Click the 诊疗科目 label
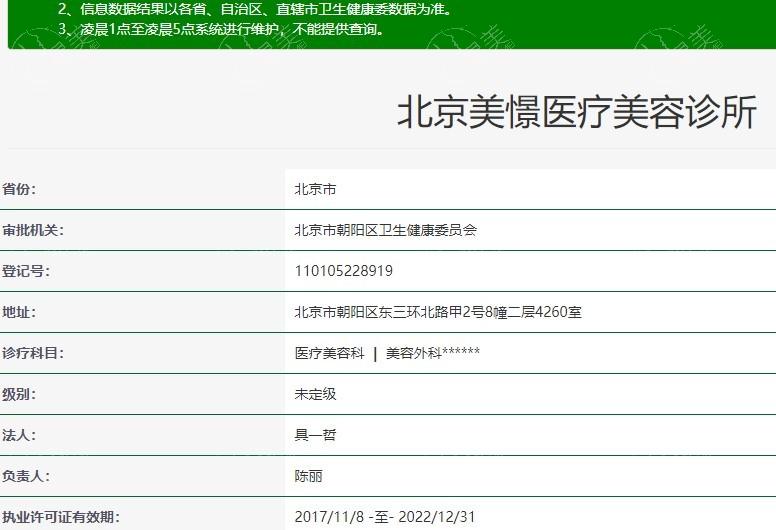 [x=33, y=353]
